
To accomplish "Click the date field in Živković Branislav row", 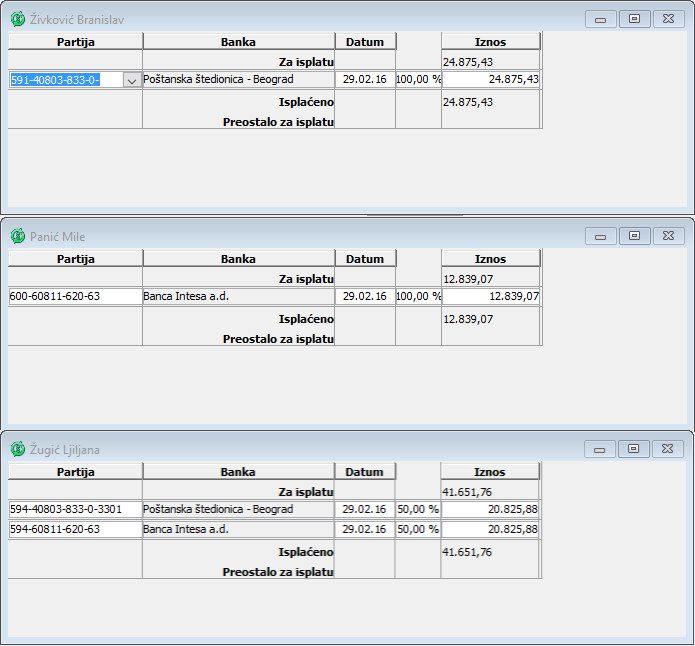I will point(365,79).
